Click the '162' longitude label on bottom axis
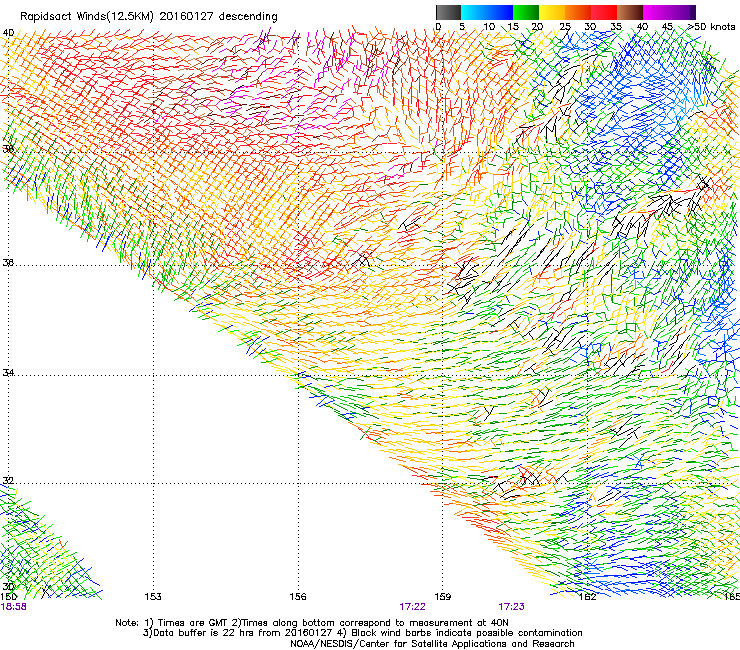This screenshot has width=740, height=650. point(588,597)
